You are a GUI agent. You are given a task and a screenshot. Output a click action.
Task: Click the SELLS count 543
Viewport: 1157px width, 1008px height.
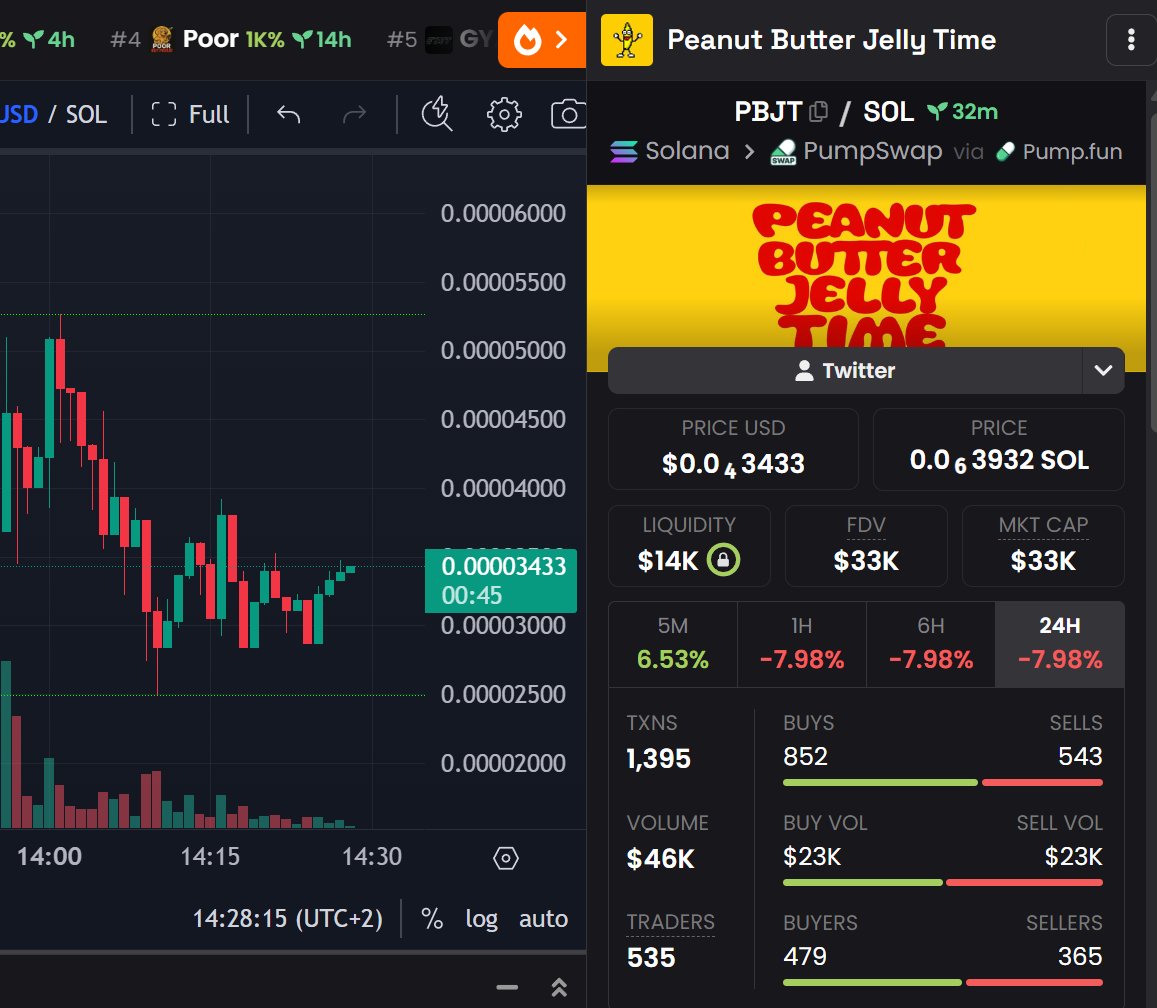point(1080,756)
